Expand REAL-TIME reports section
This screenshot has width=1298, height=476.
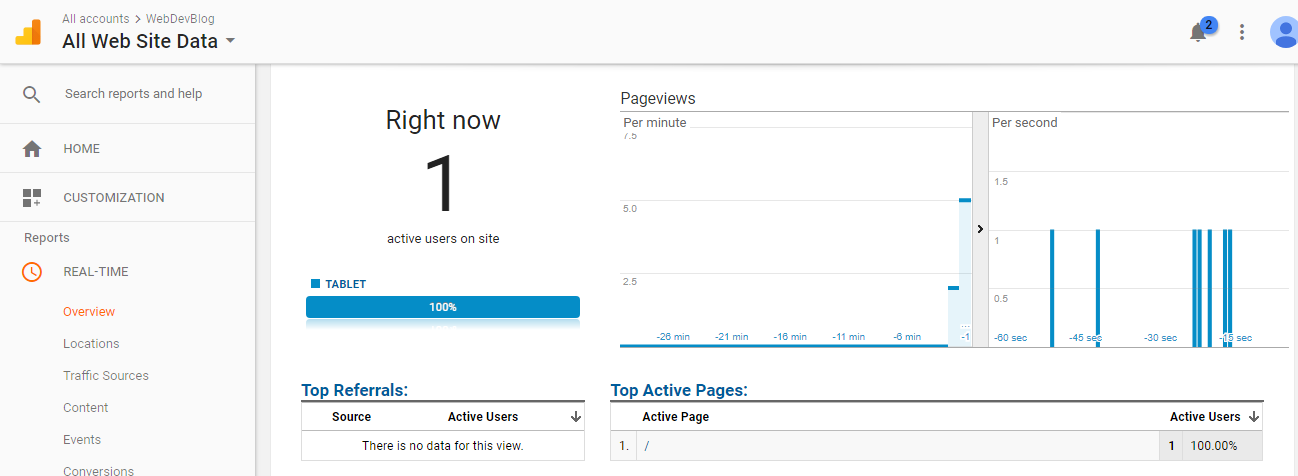pyautogui.click(x=96, y=272)
